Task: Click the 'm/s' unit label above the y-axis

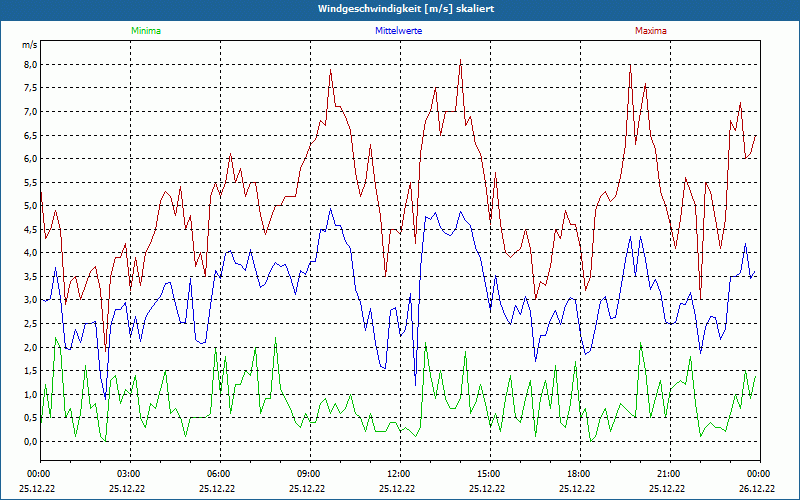Action: (30, 45)
